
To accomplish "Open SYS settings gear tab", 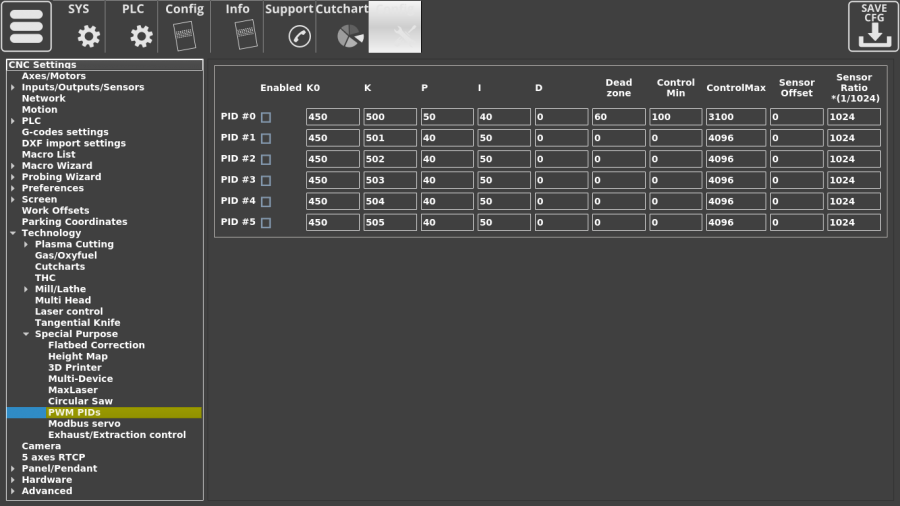I will [79, 26].
